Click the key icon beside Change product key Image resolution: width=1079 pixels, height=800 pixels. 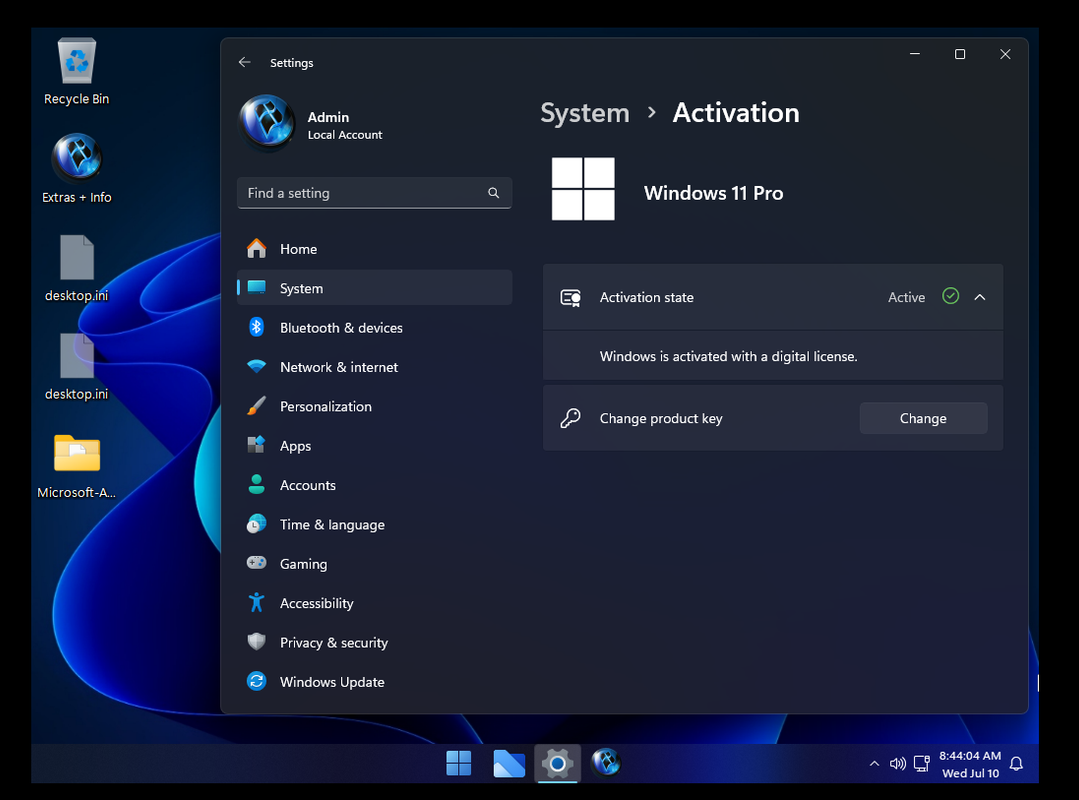click(570, 418)
